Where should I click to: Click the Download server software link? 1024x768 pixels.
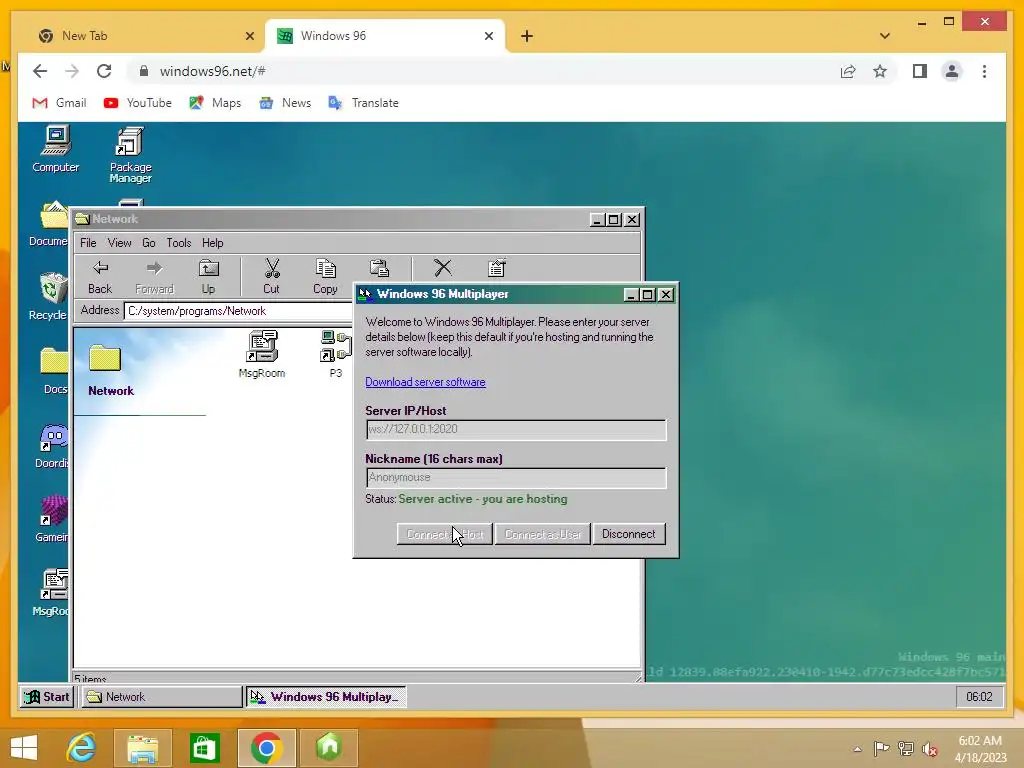425,382
